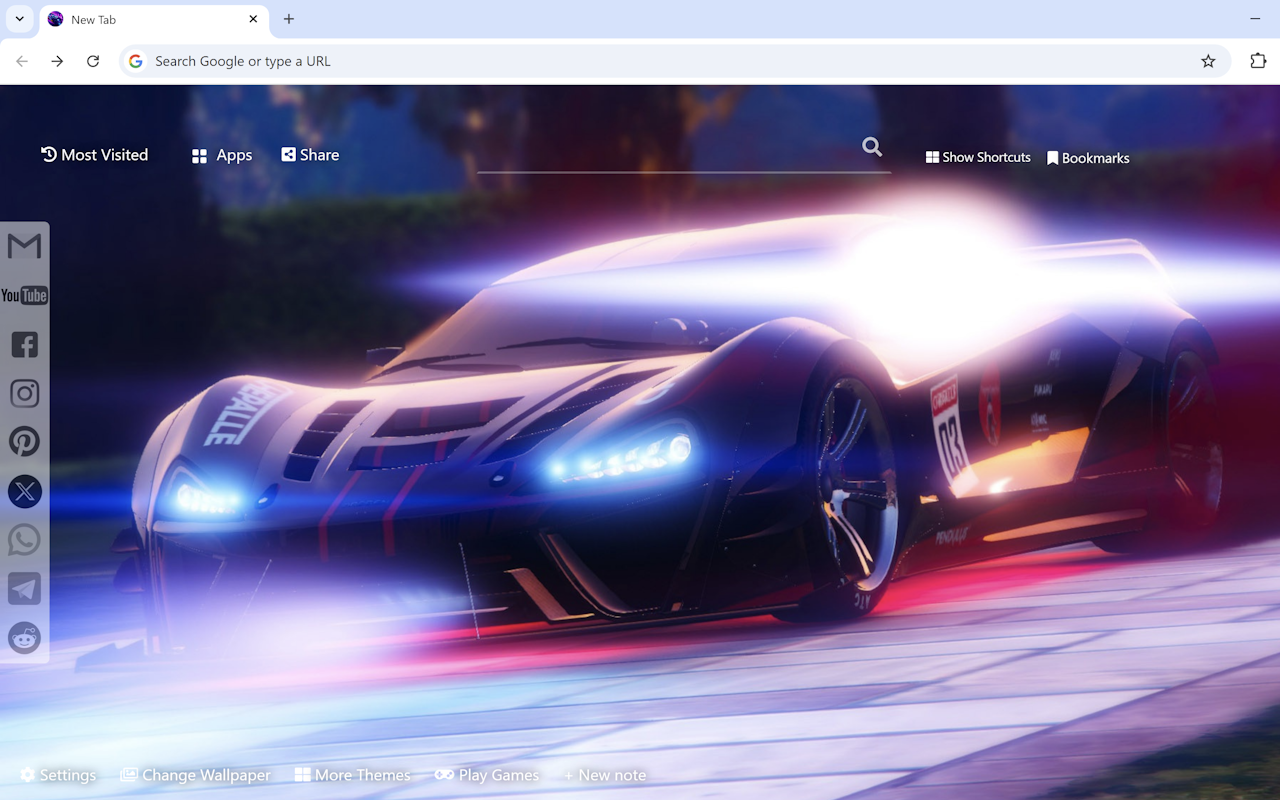
Task: Toggle Show Shortcuts
Action: point(977,157)
